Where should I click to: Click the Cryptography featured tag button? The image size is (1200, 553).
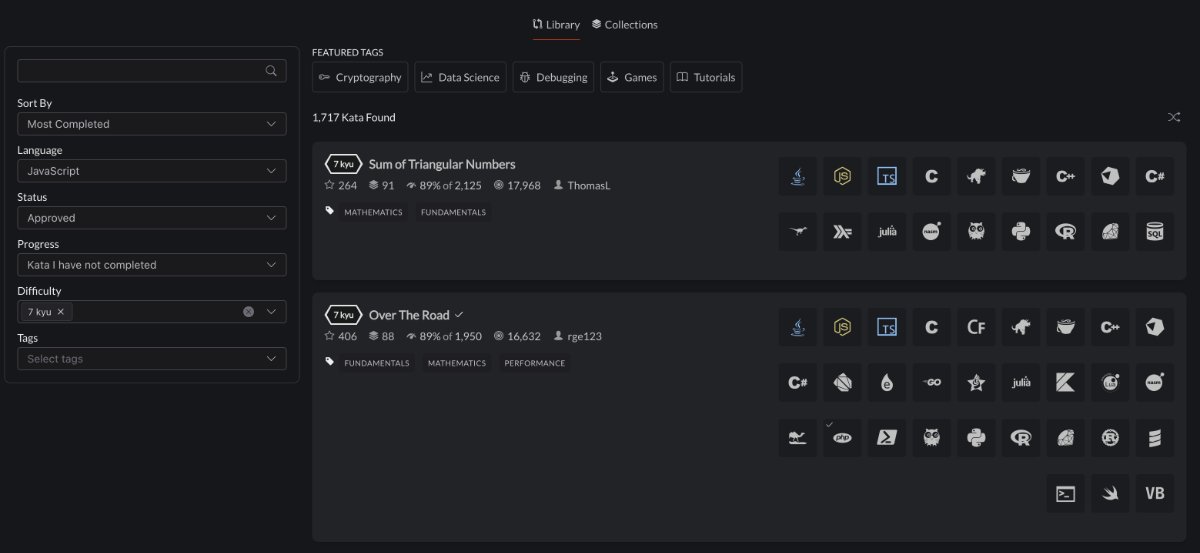coord(360,78)
